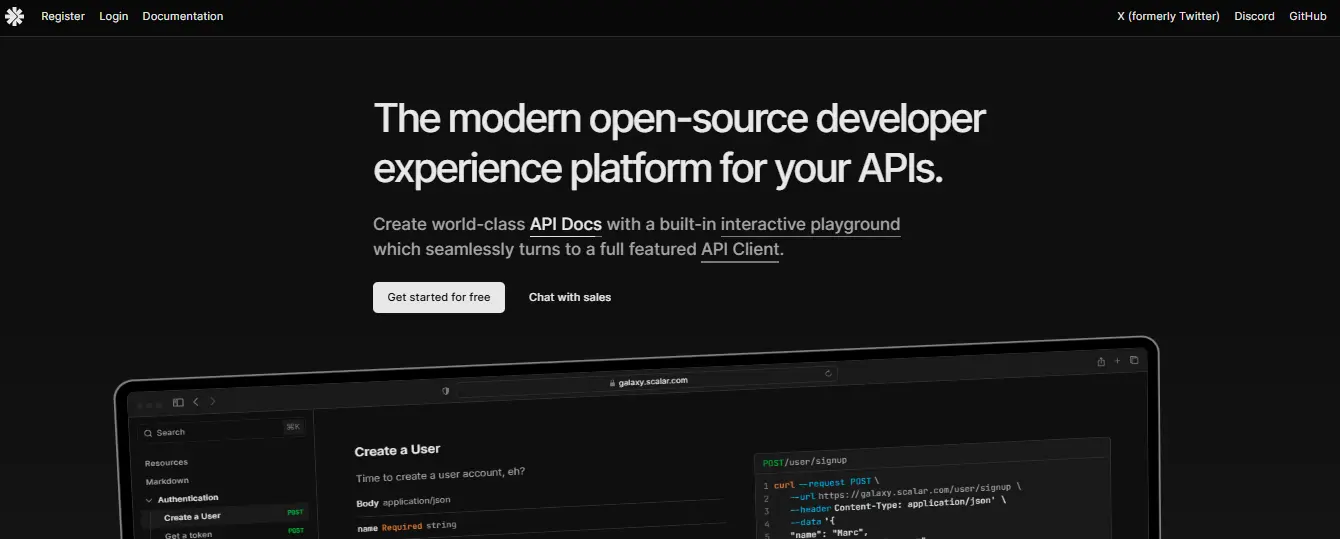Click the browser back arrow in mockup
Image resolution: width=1340 pixels, height=539 pixels.
(196, 402)
